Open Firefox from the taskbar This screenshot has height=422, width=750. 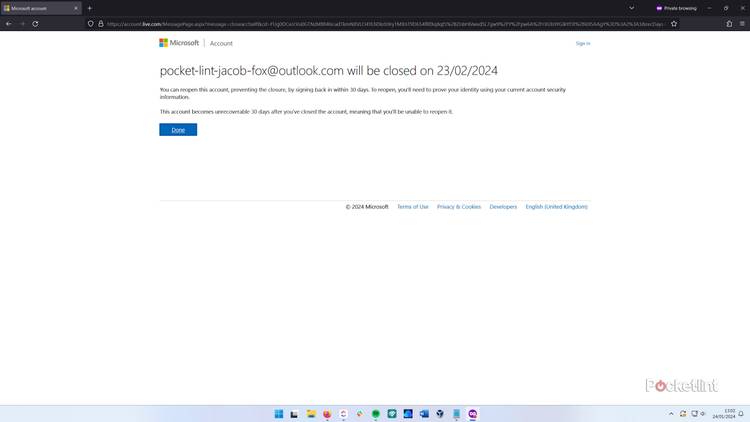click(327, 414)
